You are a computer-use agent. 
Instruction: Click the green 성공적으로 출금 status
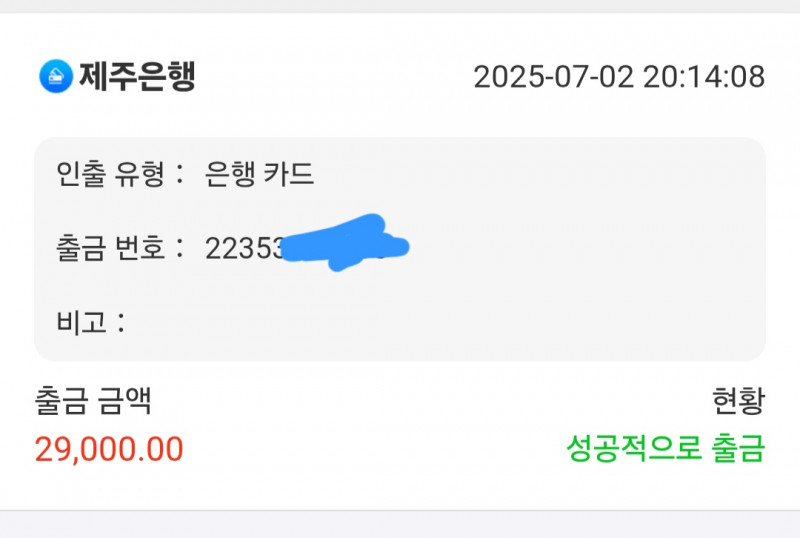click(665, 448)
